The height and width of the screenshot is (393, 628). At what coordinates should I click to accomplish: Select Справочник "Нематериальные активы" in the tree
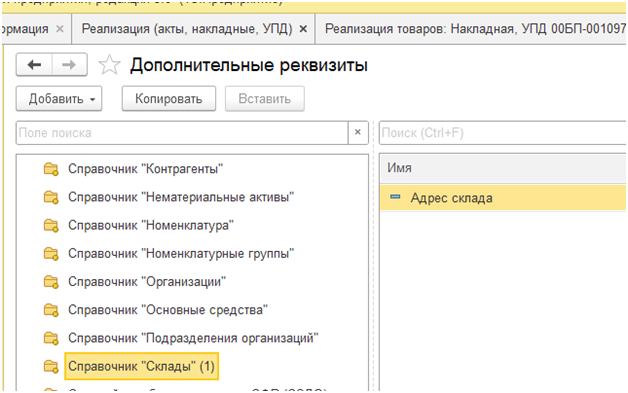point(181,197)
